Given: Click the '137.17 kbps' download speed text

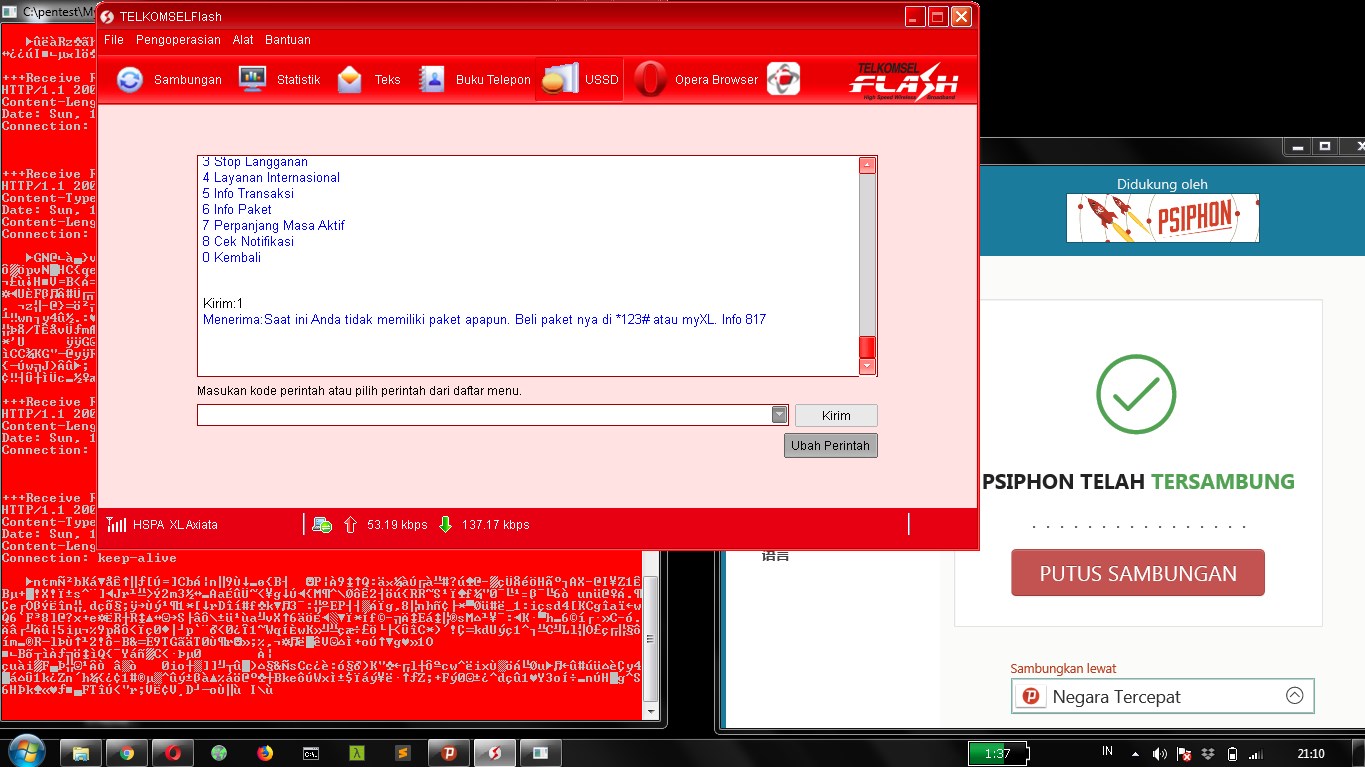Looking at the screenshot, I should (495, 524).
